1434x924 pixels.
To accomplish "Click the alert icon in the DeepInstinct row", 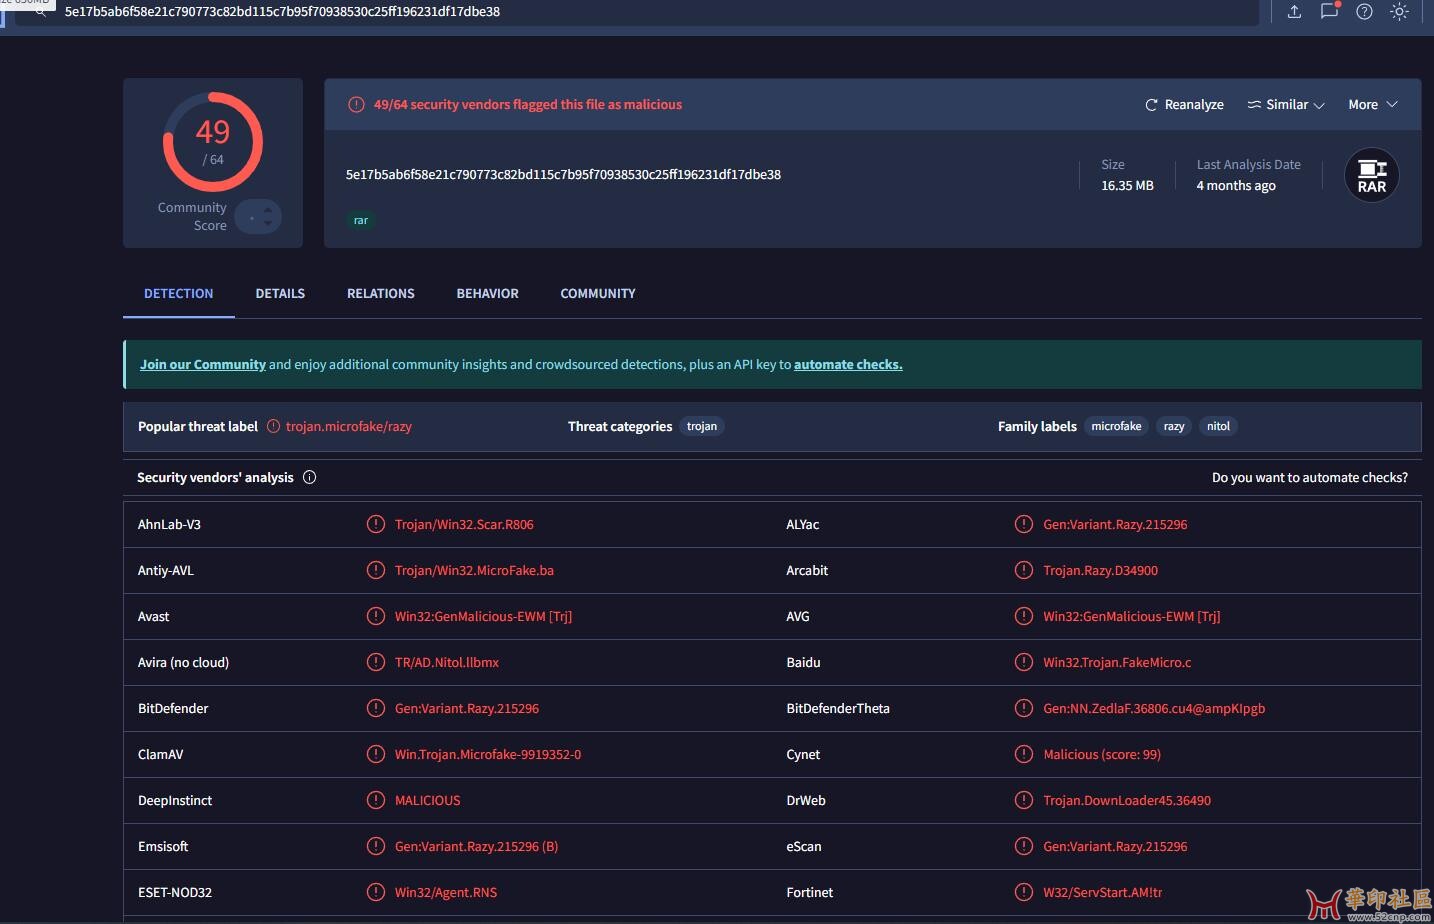I will [376, 800].
